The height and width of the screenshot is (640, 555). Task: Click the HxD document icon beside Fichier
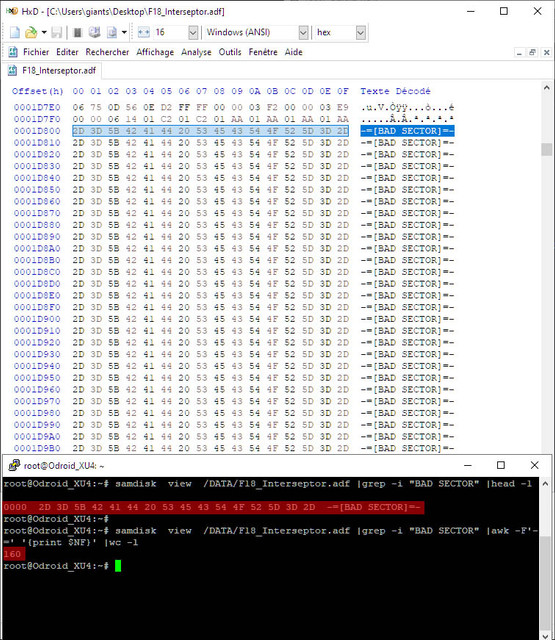click(x=13, y=52)
